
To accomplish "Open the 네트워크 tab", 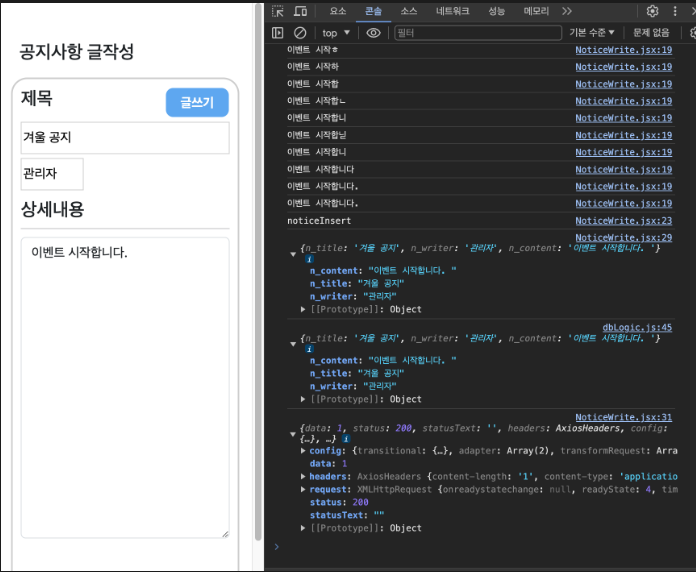I will point(452,11).
